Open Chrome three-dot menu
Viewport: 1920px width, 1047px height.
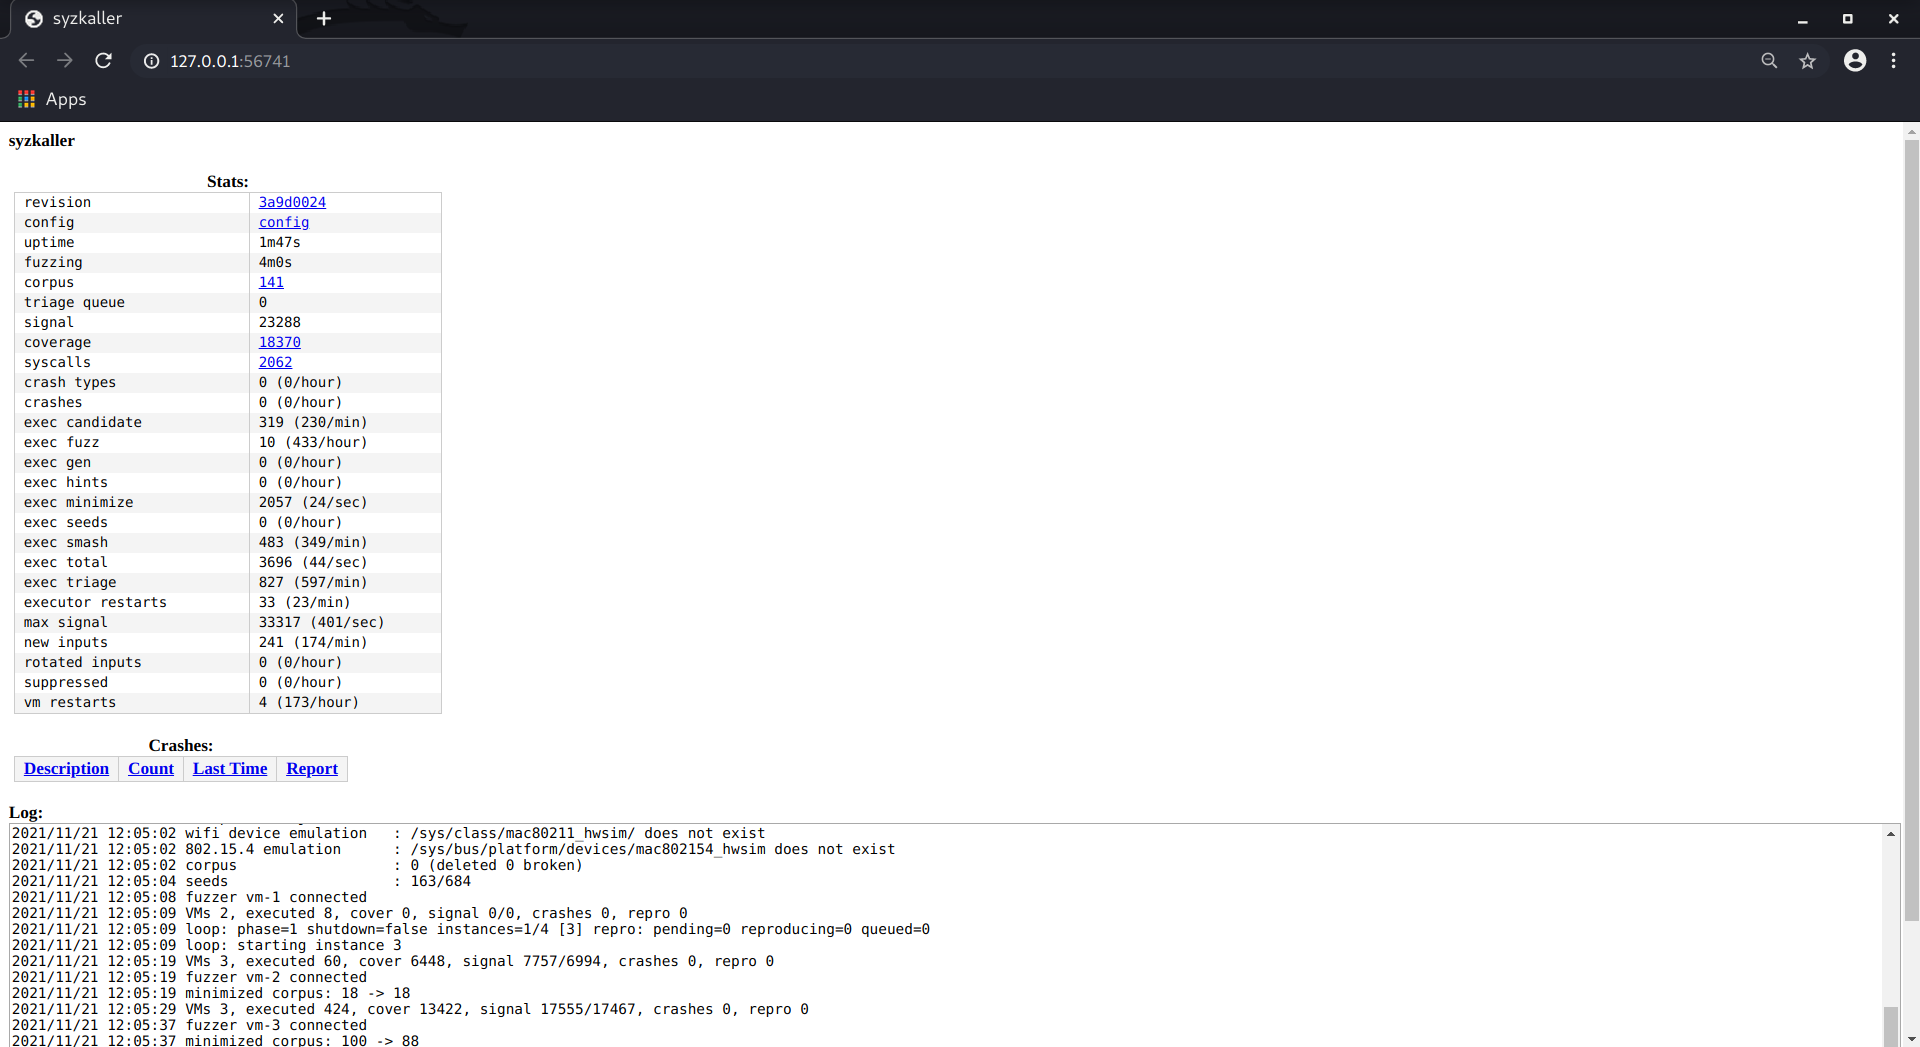1893,61
